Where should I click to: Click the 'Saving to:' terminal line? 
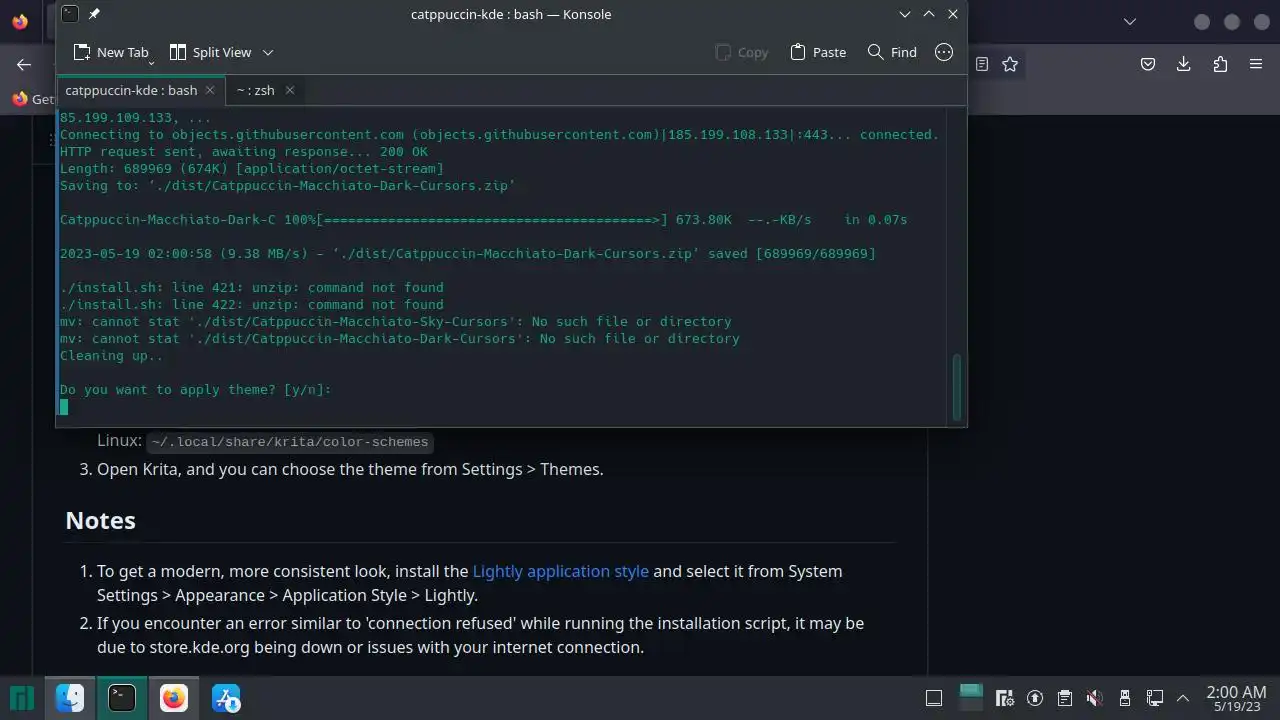pyautogui.click(x=287, y=185)
